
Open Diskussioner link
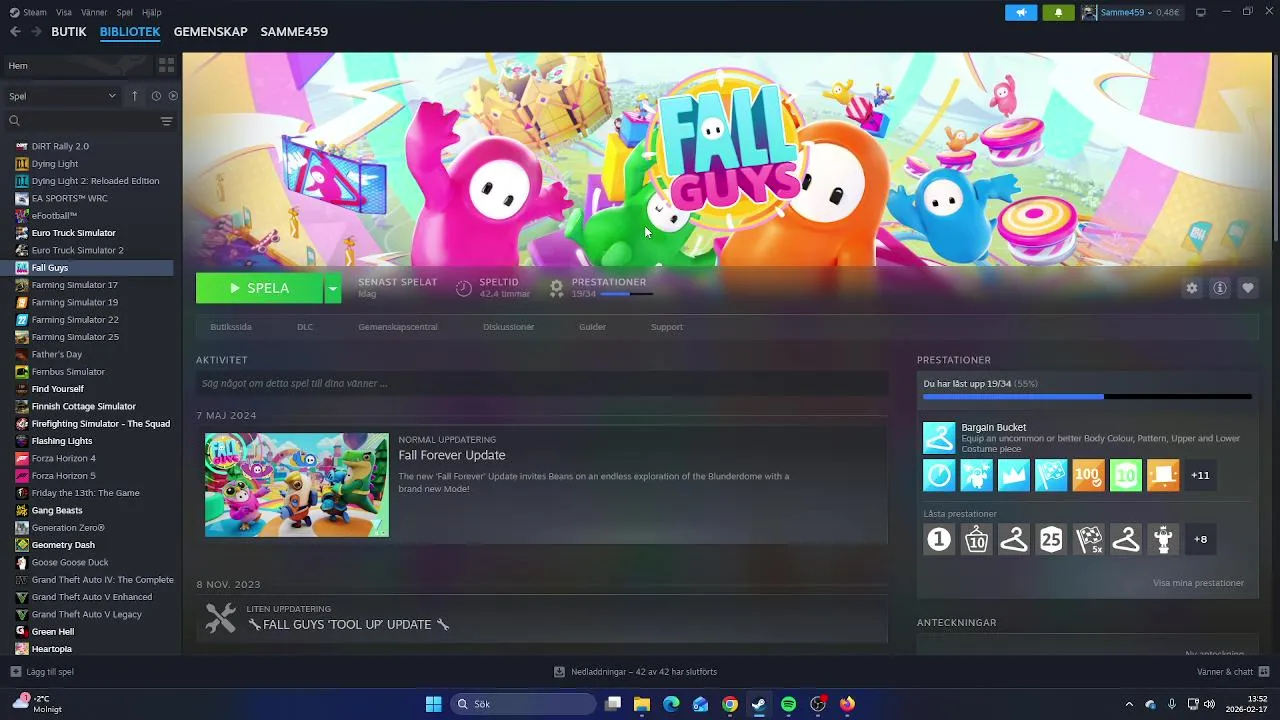coord(509,327)
